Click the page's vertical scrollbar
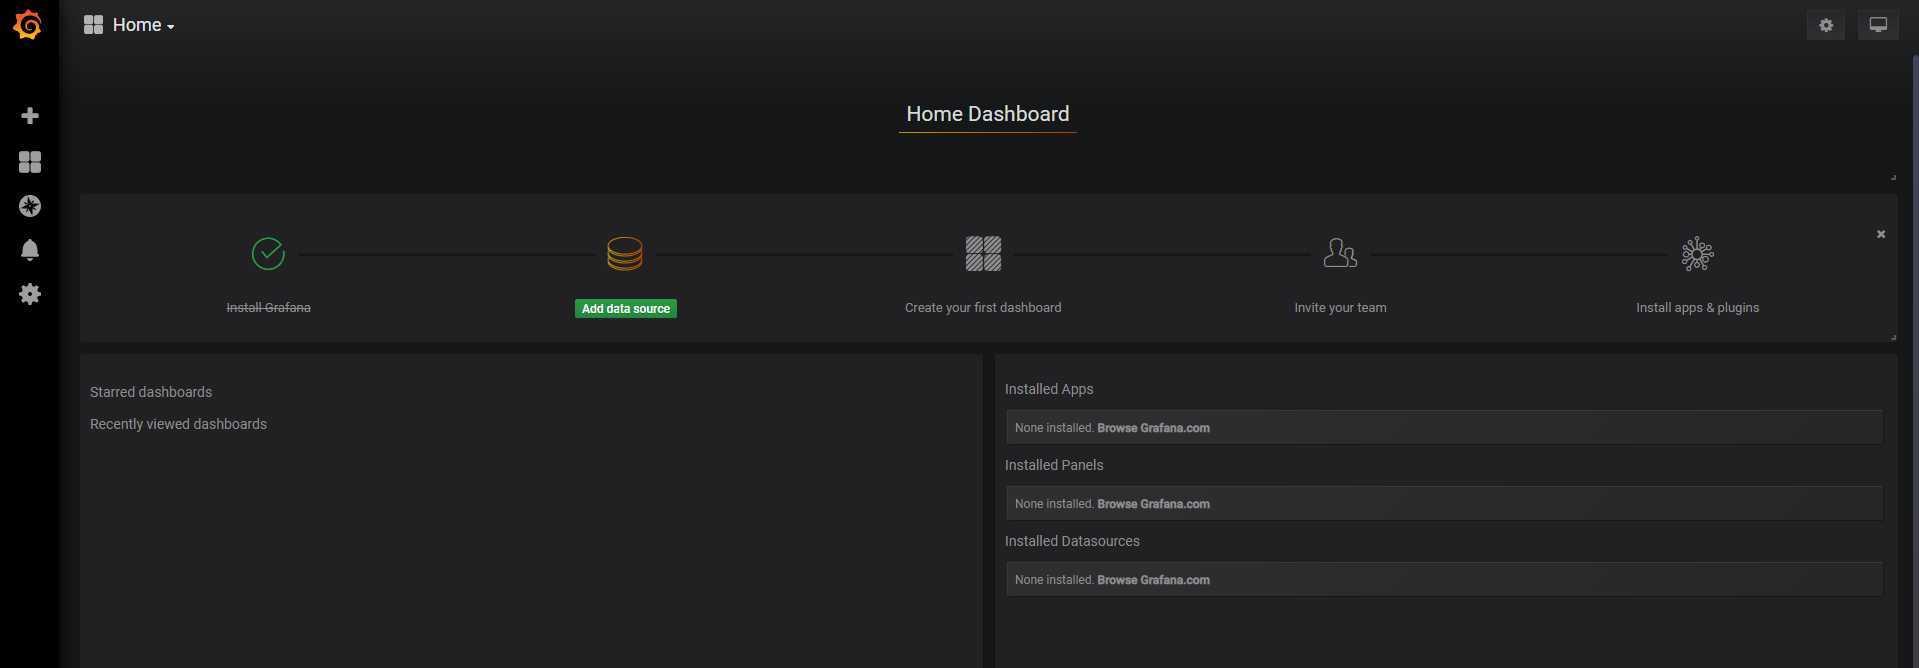 coord(1914,360)
